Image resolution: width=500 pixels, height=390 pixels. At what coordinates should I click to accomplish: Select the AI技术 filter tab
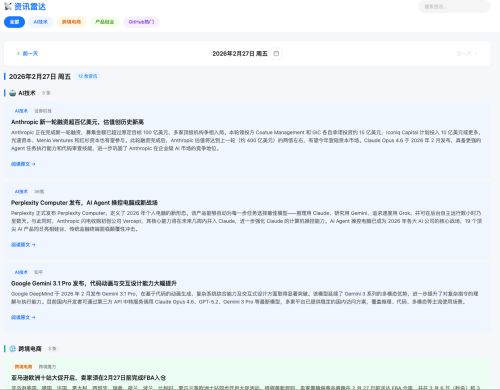41,22
